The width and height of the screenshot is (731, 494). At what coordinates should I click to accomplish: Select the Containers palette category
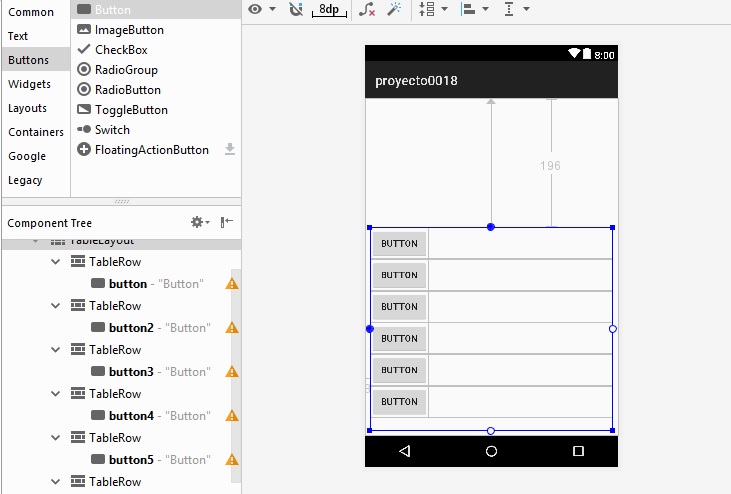click(36, 132)
